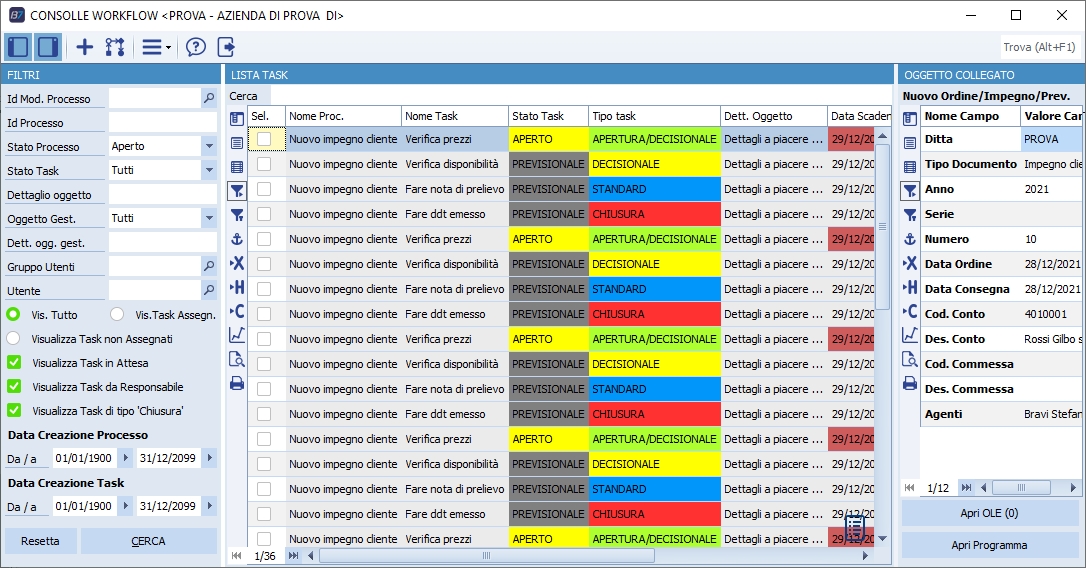Viewport: 1086px width, 568px height.
Task: Disable Visualizza Task di tipo 'Chiusura'
Action: coord(14,410)
